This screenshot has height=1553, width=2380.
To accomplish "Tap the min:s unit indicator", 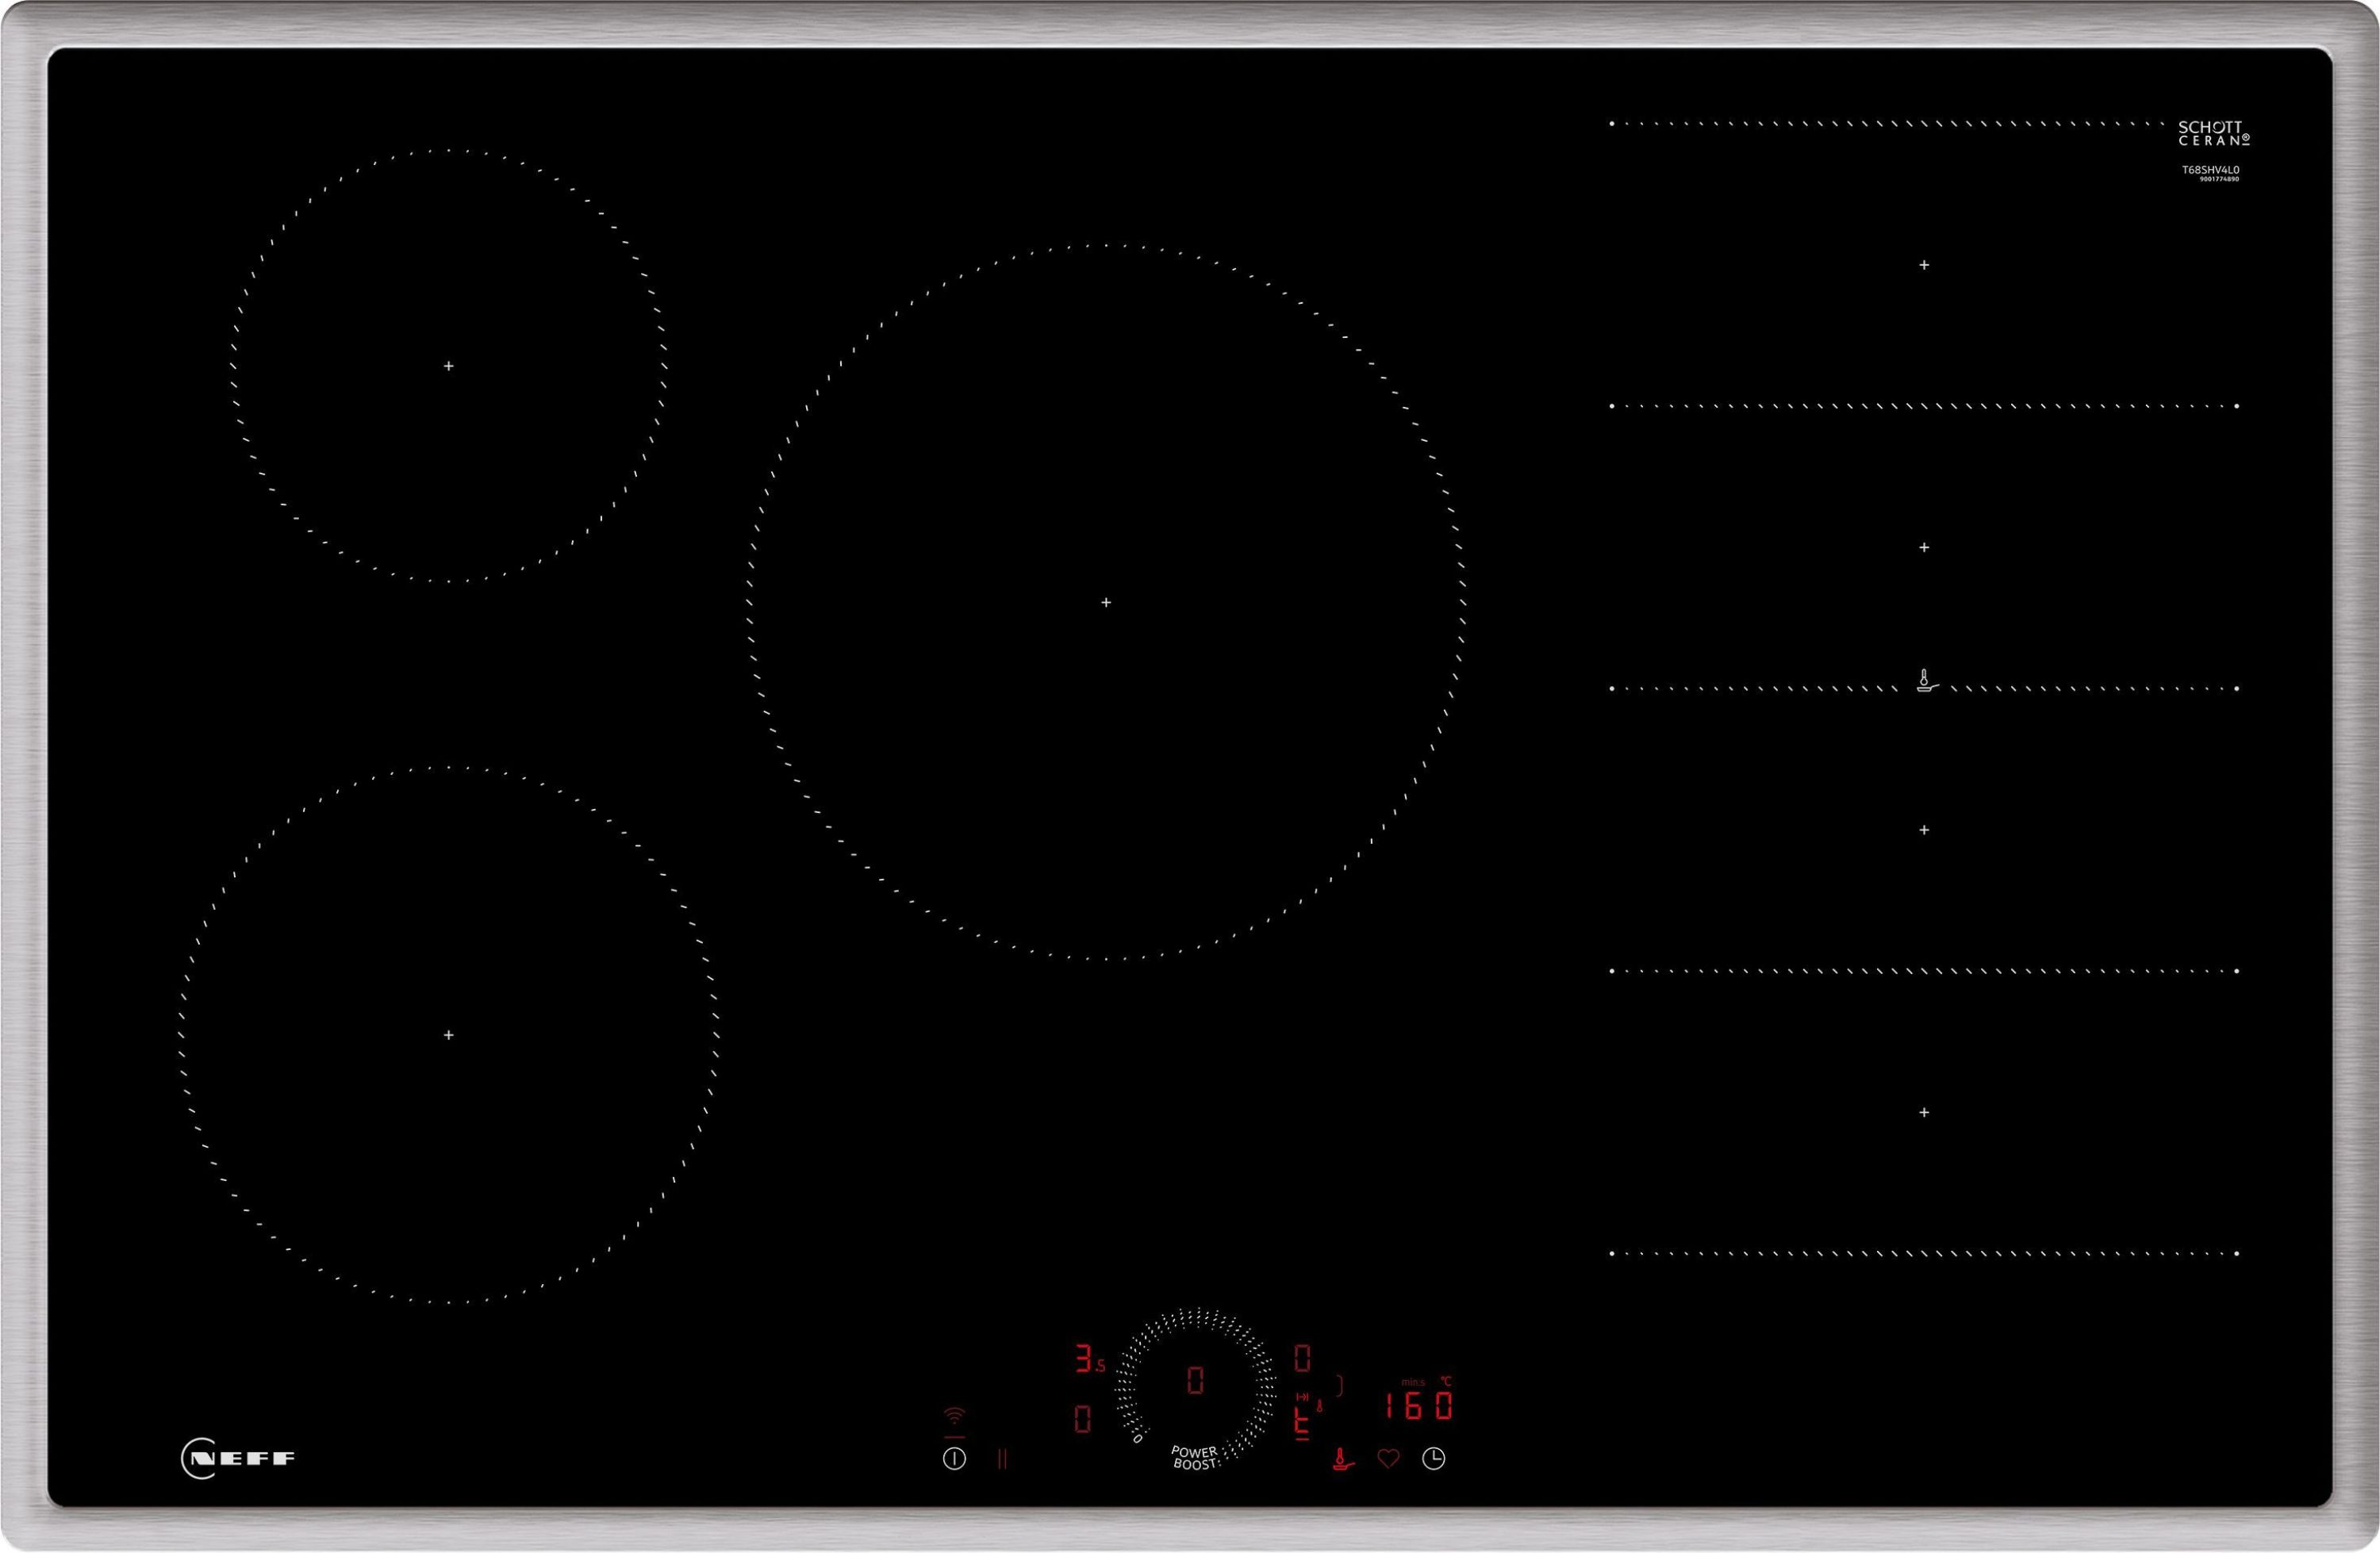I will tap(1413, 1382).
